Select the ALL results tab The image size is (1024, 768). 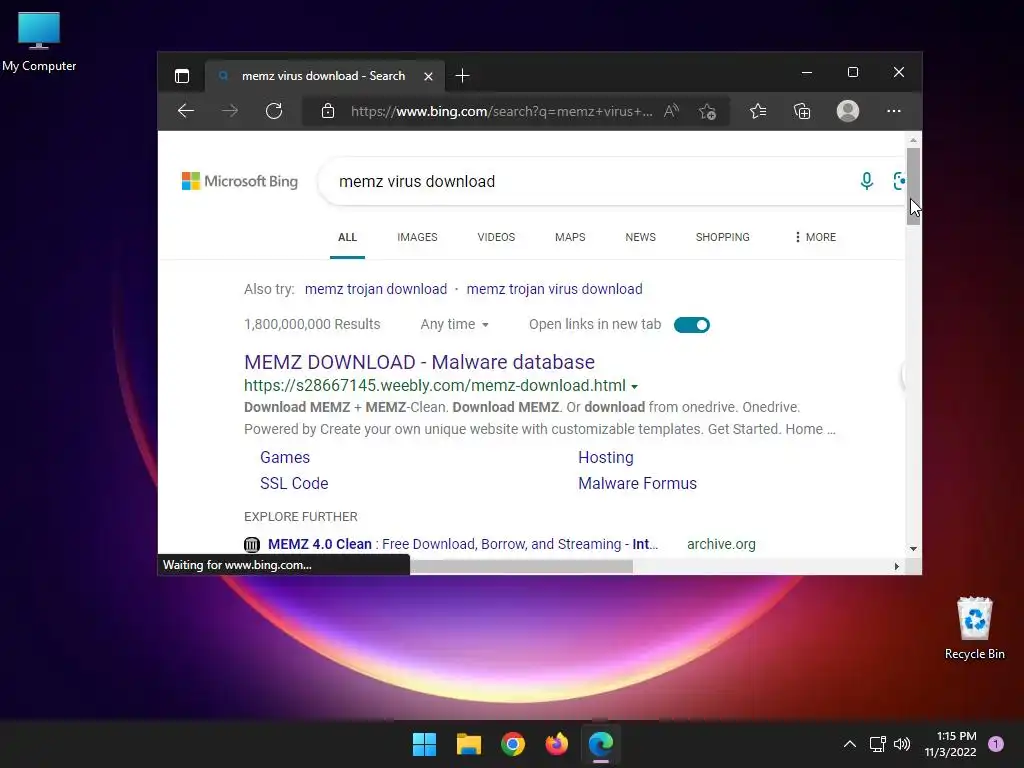coord(347,237)
